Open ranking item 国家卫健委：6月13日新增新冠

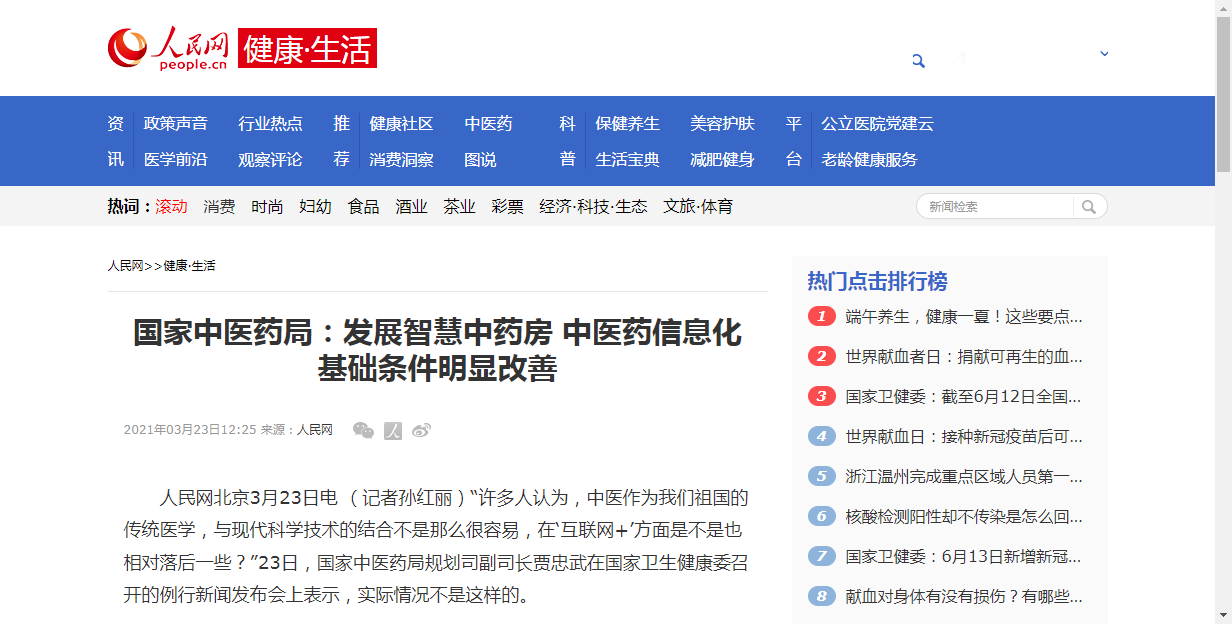(x=964, y=557)
